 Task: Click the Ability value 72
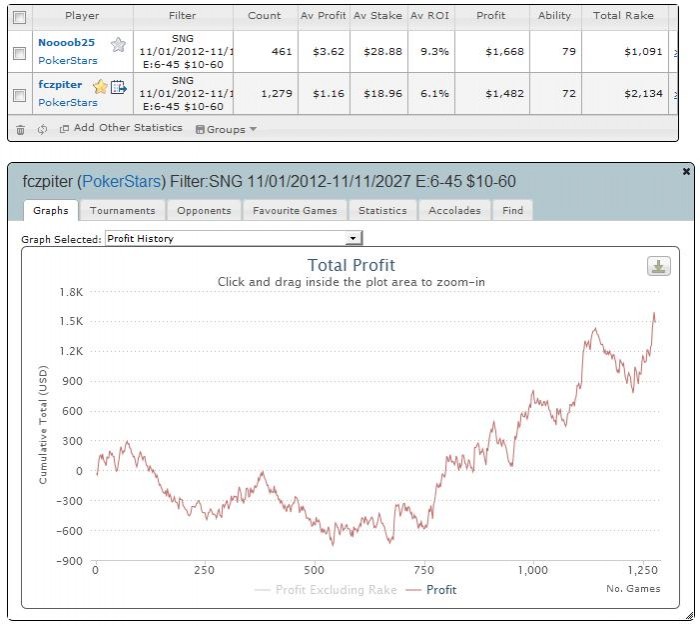[x=569, y=94]
